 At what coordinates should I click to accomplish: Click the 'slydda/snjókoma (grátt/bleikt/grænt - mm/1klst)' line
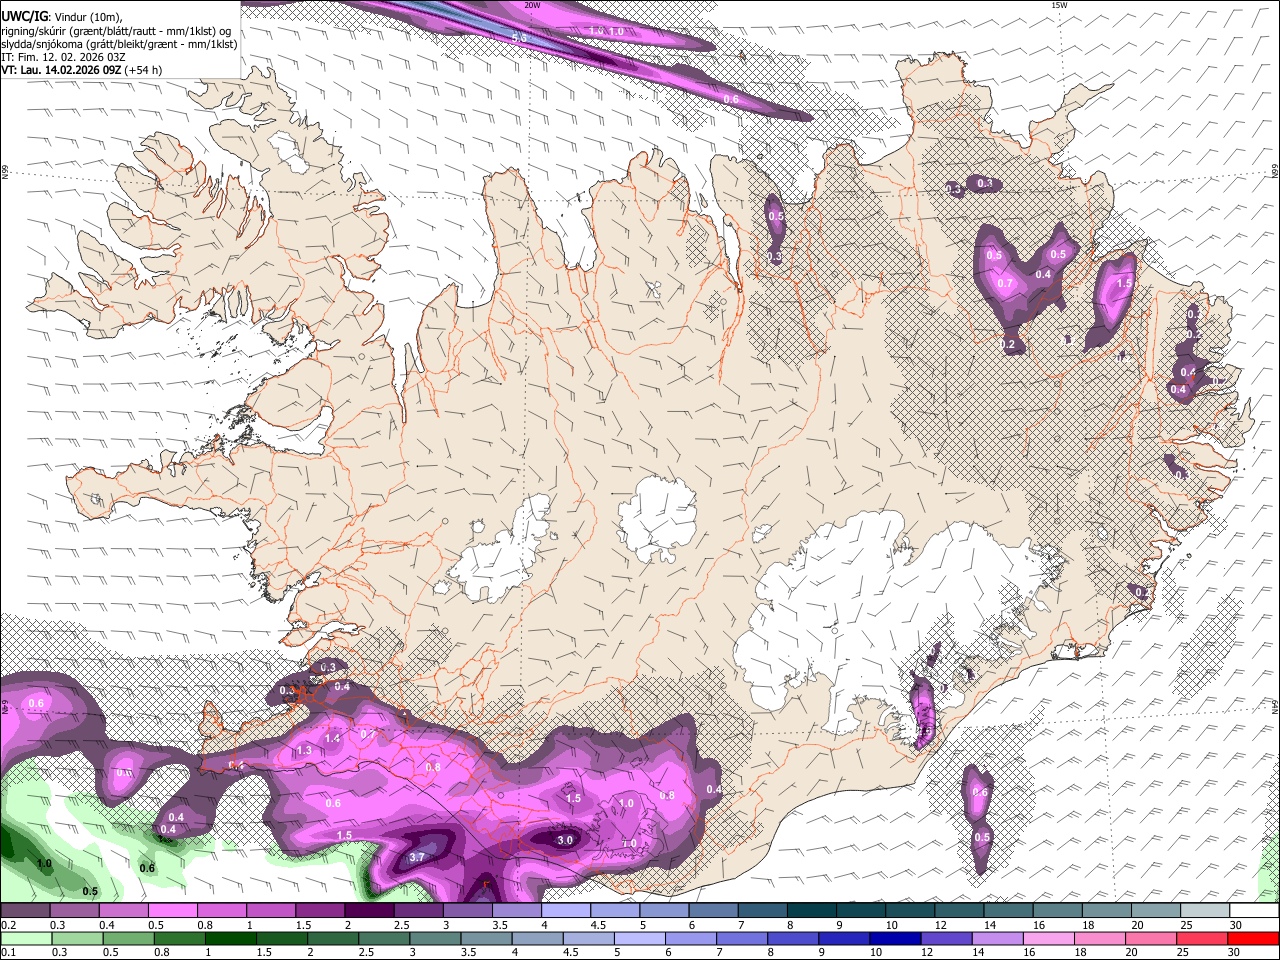click(x=119, y=44)
